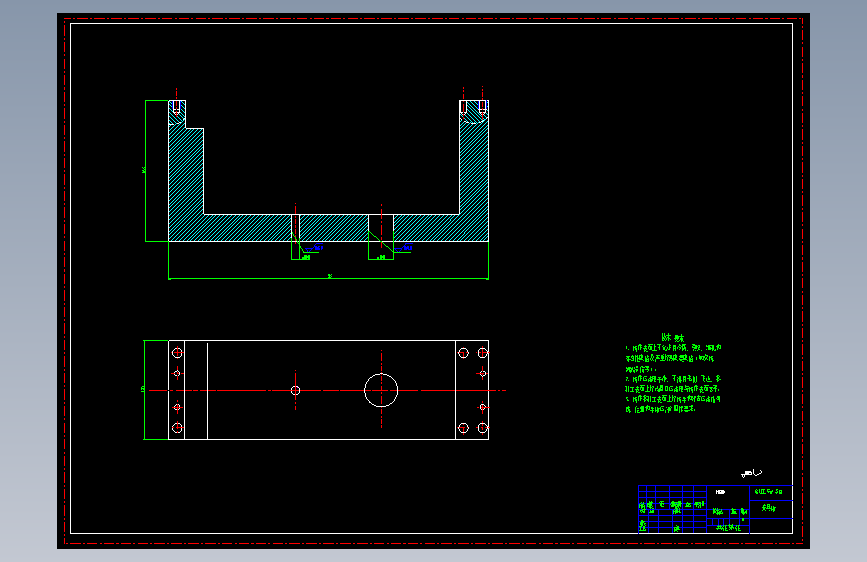Viewport: 867px width, 562px height.
Task: Click the white roughness symbol above the title block
Action: [x=751, y=473]
